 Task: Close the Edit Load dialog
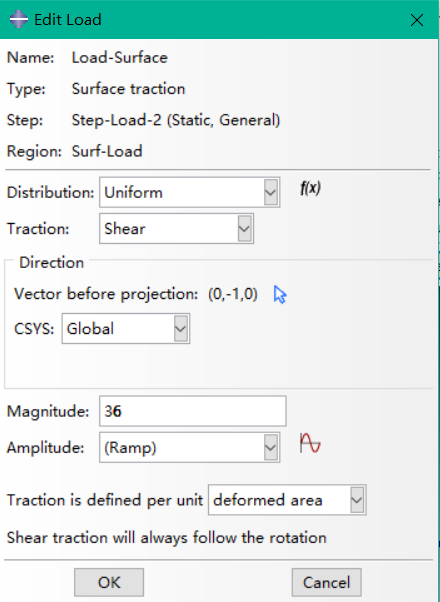[x=417, y=20]
